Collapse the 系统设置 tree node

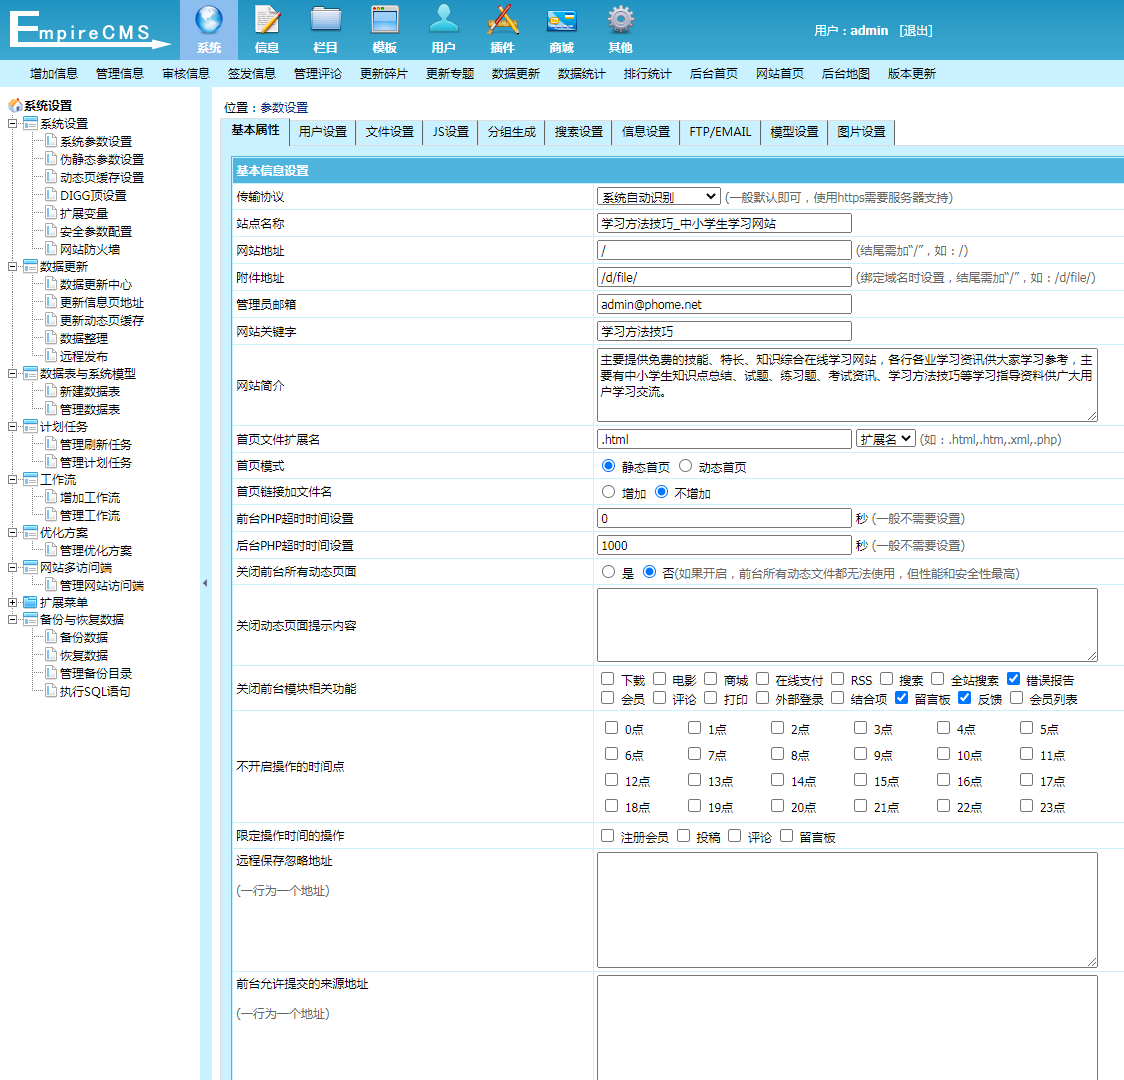tap(12, 123)
